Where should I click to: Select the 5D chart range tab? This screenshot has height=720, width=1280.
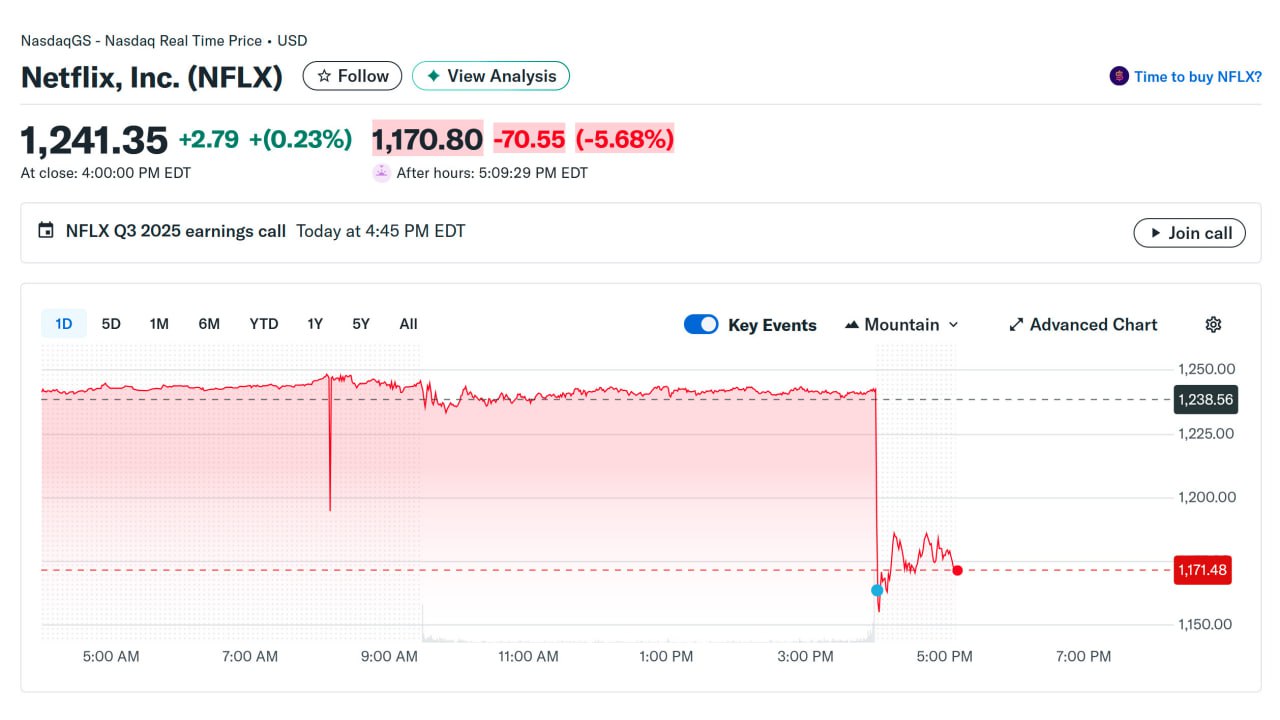(111, 324)
